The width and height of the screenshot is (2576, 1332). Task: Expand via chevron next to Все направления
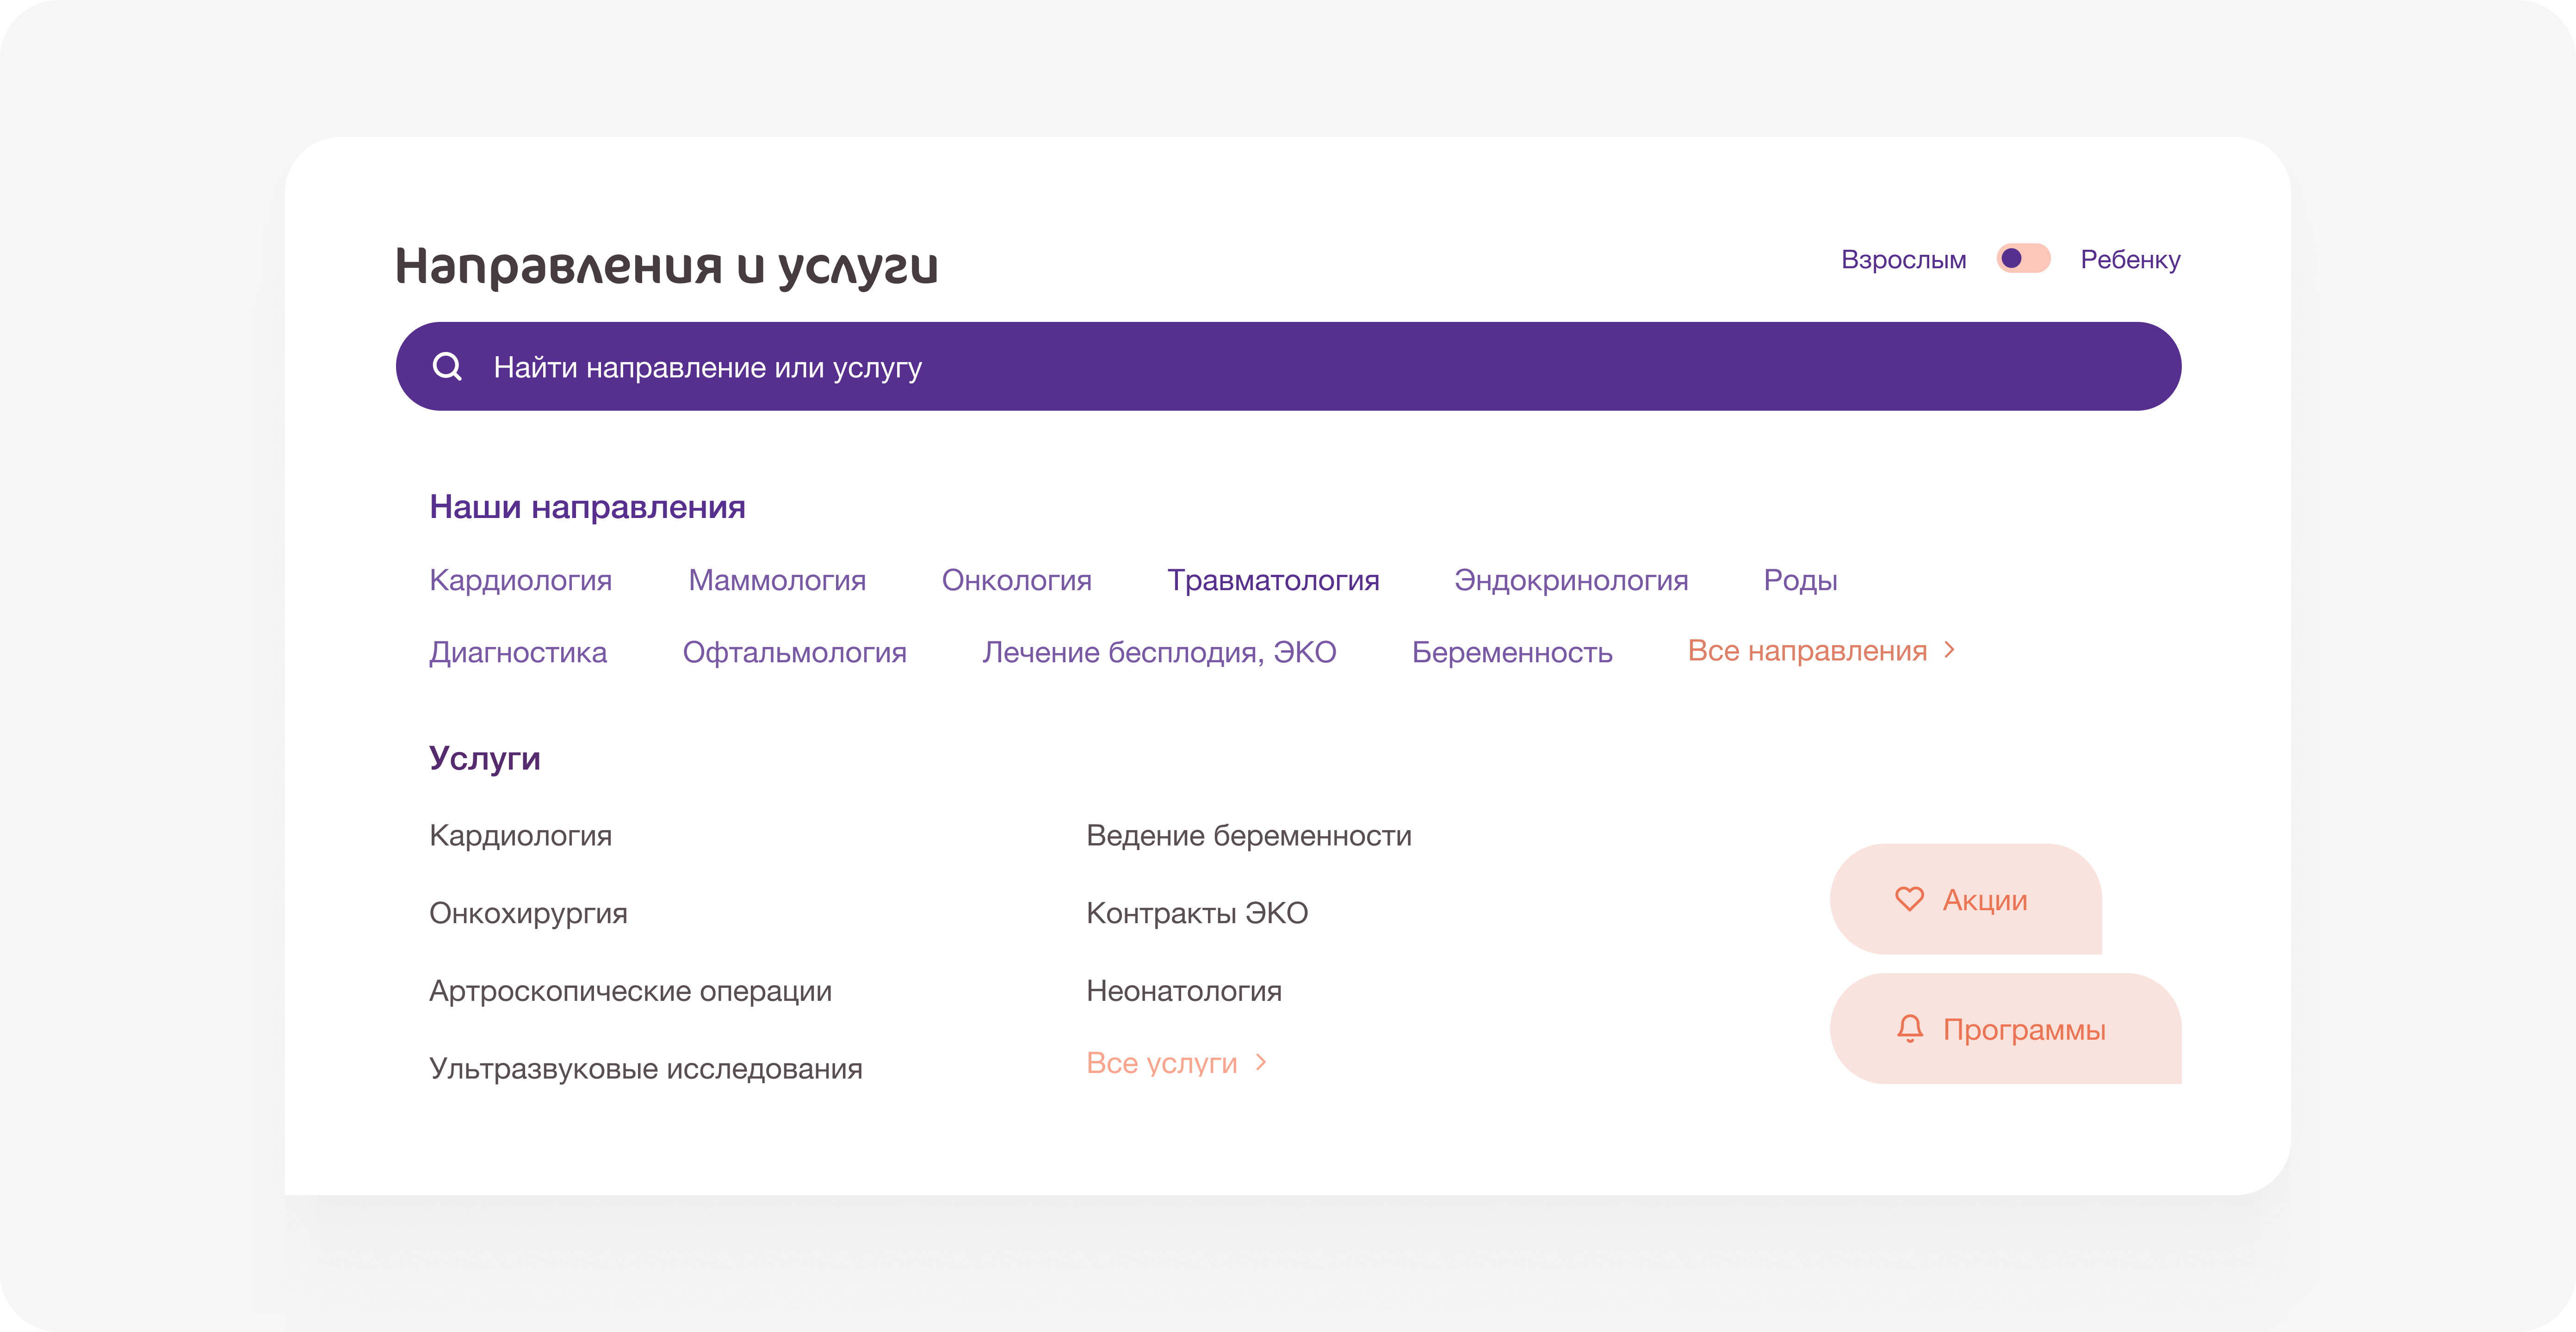1949,650
